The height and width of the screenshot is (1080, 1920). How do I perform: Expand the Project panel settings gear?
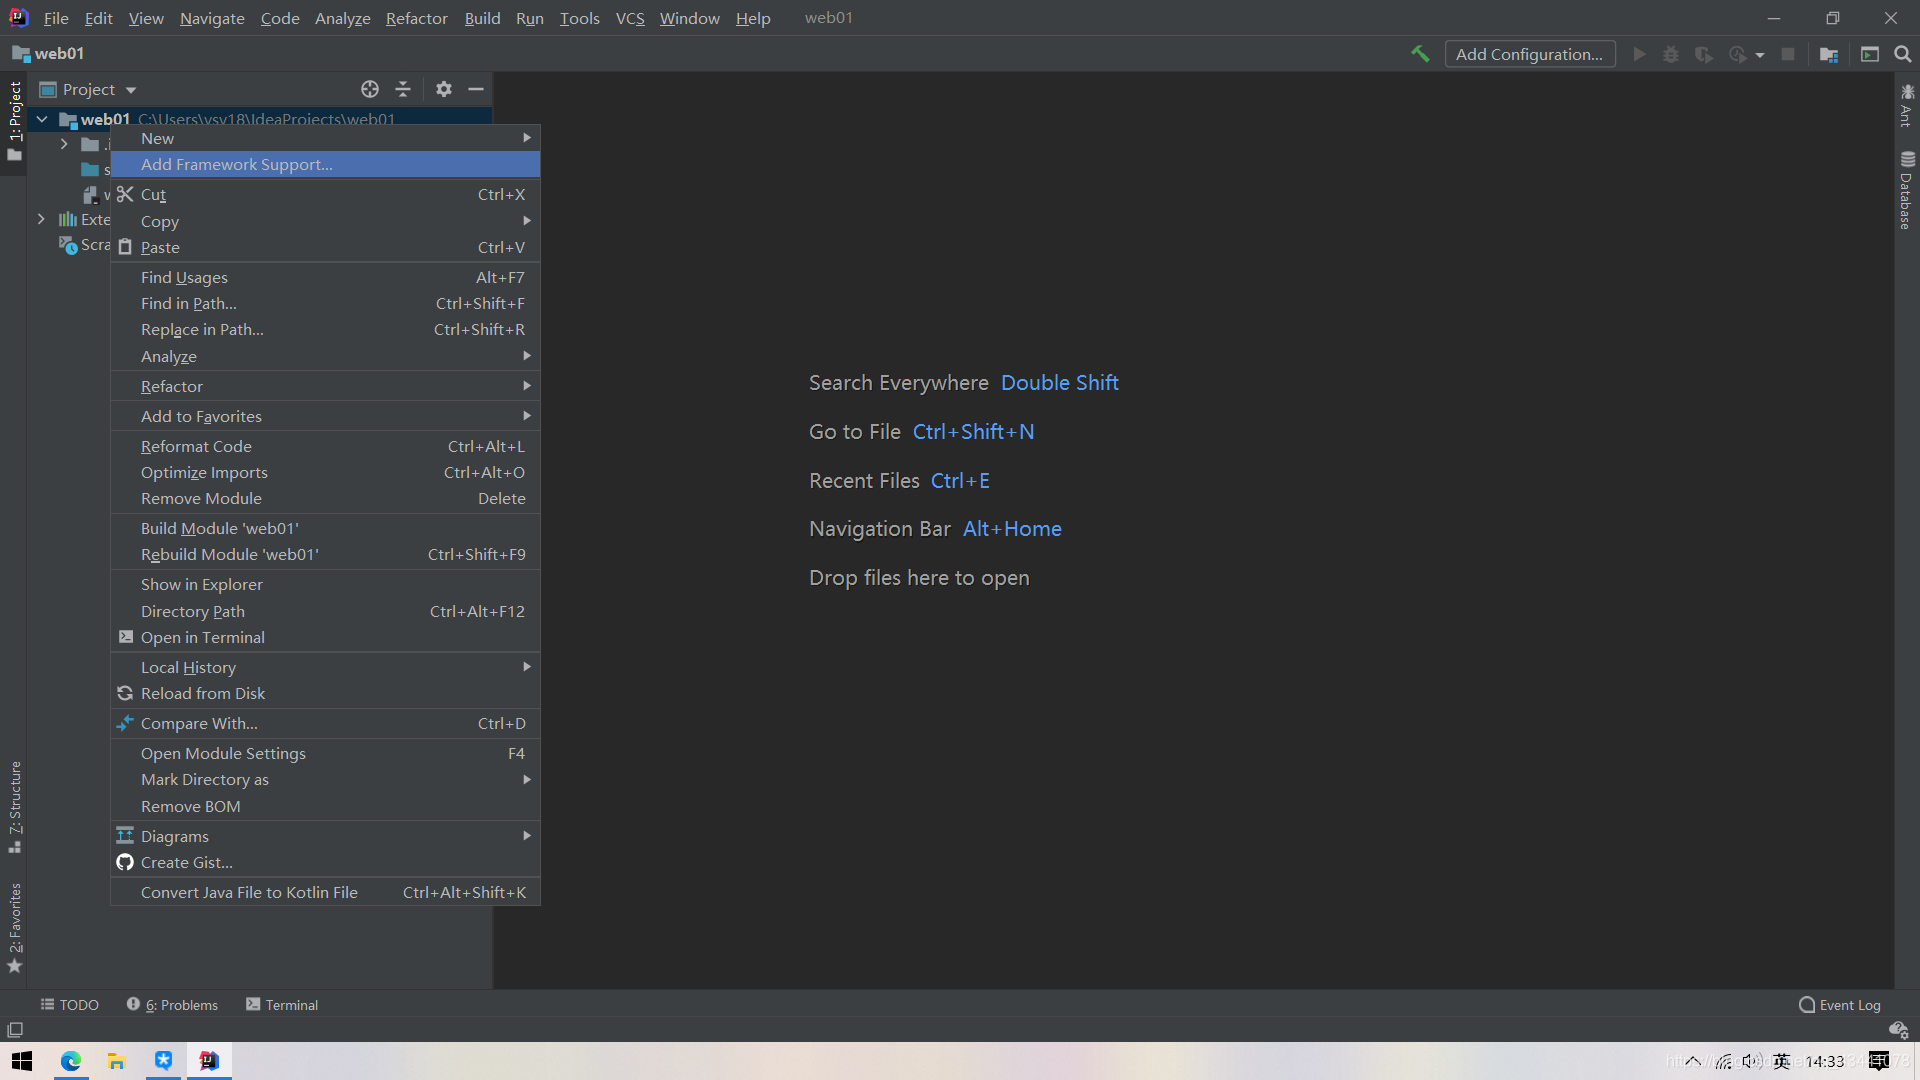[444, 88]
